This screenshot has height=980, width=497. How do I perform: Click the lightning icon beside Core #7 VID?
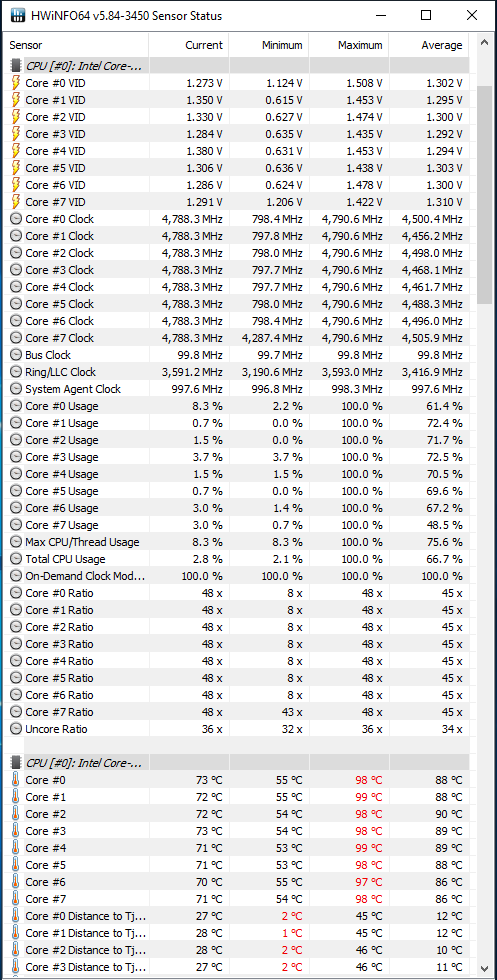pyautogui.click(x=16, y=202)
